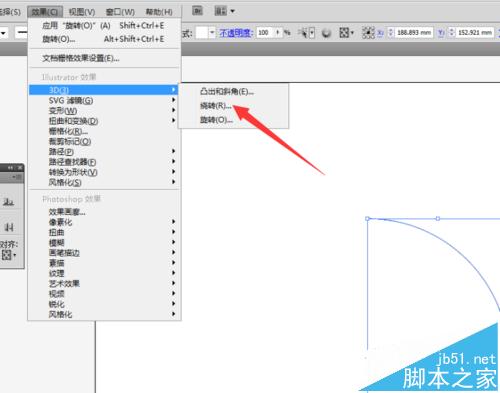Click the Y value stepper arrows
The height and width of the screenshot is (393, 500).
(452, 33)
